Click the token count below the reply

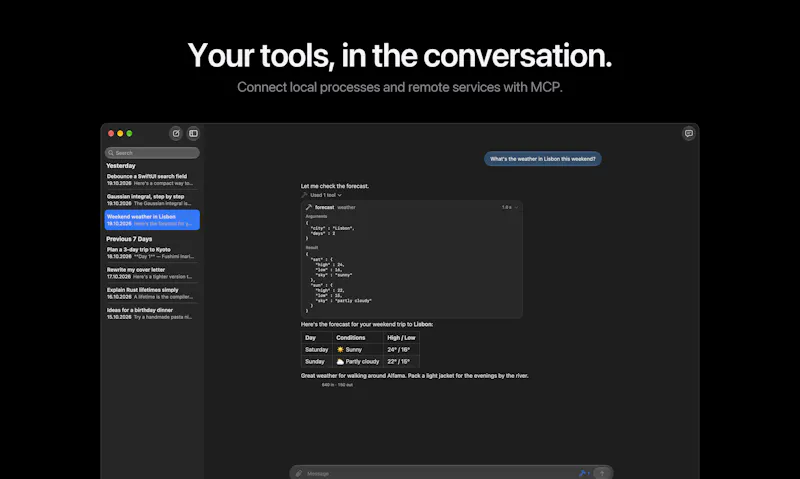click(337, 385)
